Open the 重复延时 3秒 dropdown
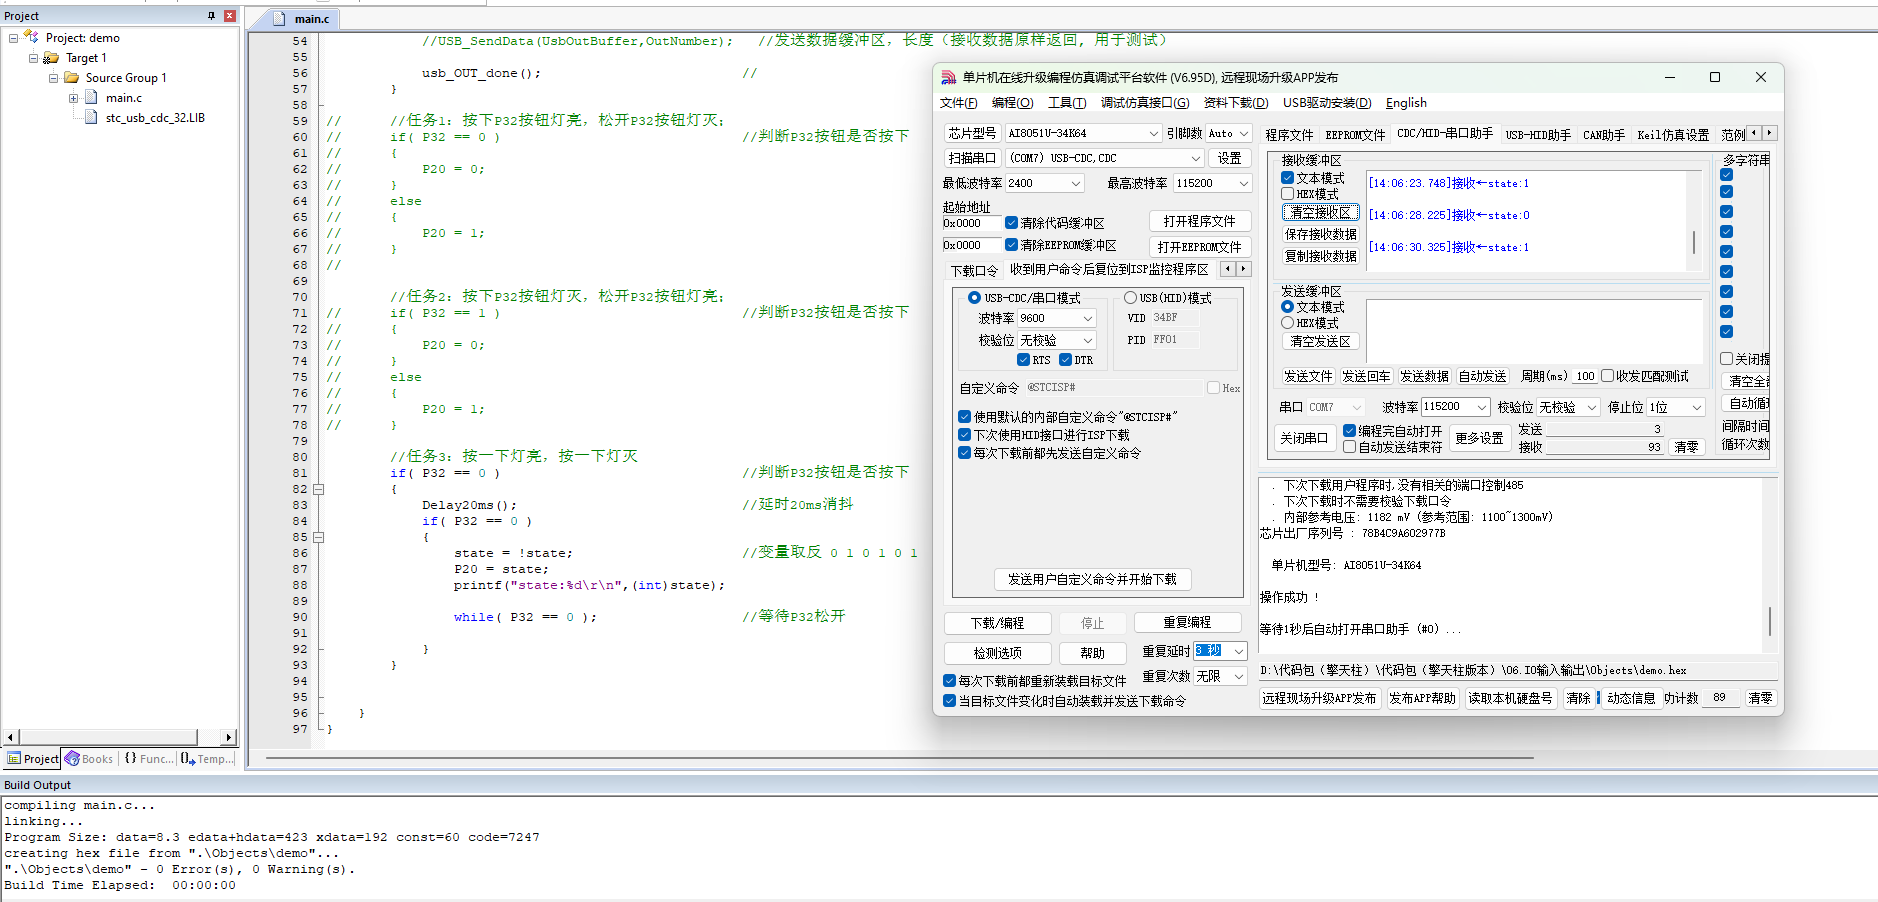1878x902 pixels. point(1238,651)
